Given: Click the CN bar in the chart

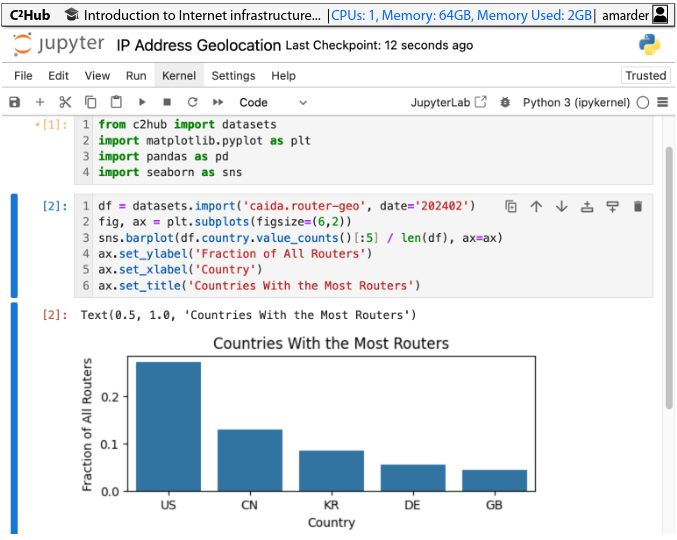Looking at the screenshot, I should [x=250, y=460].
